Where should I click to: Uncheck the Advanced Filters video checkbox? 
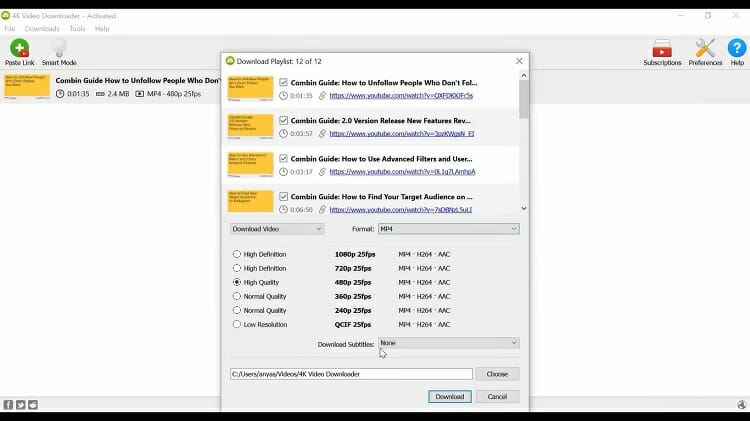[x=283, y=158]
